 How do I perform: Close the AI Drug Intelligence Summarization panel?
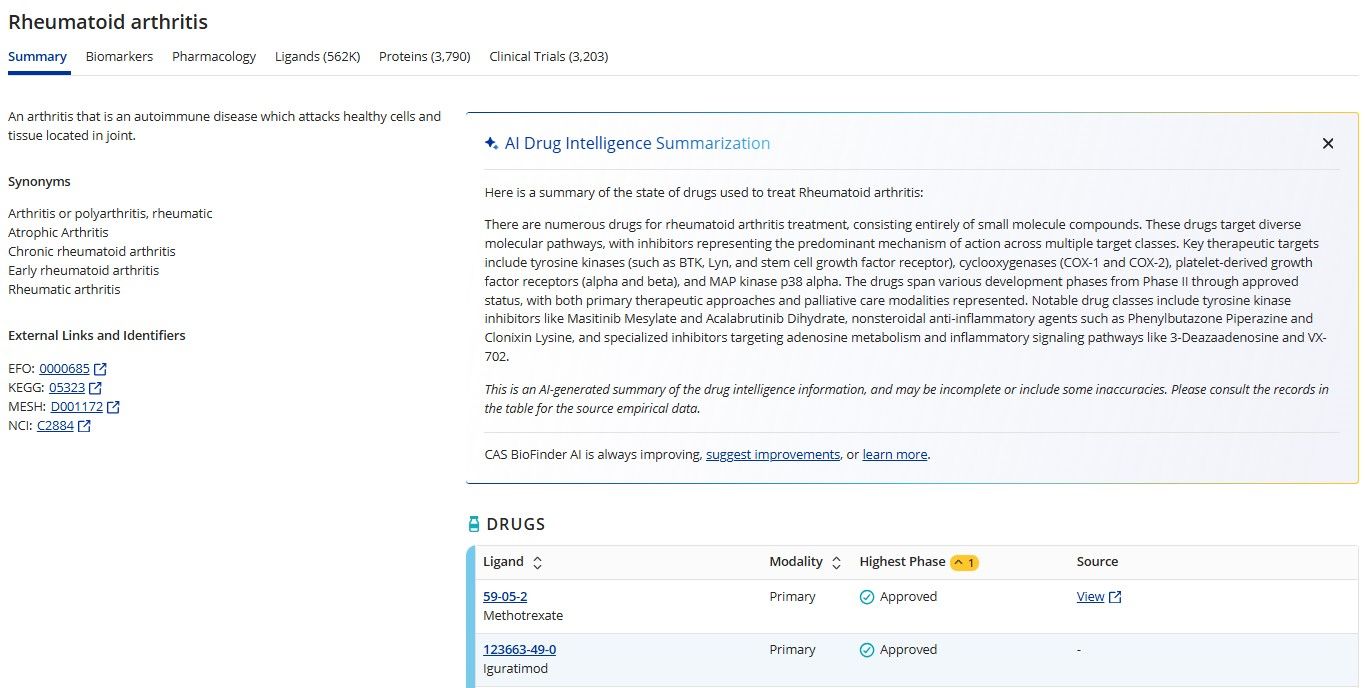[1327, 144]
